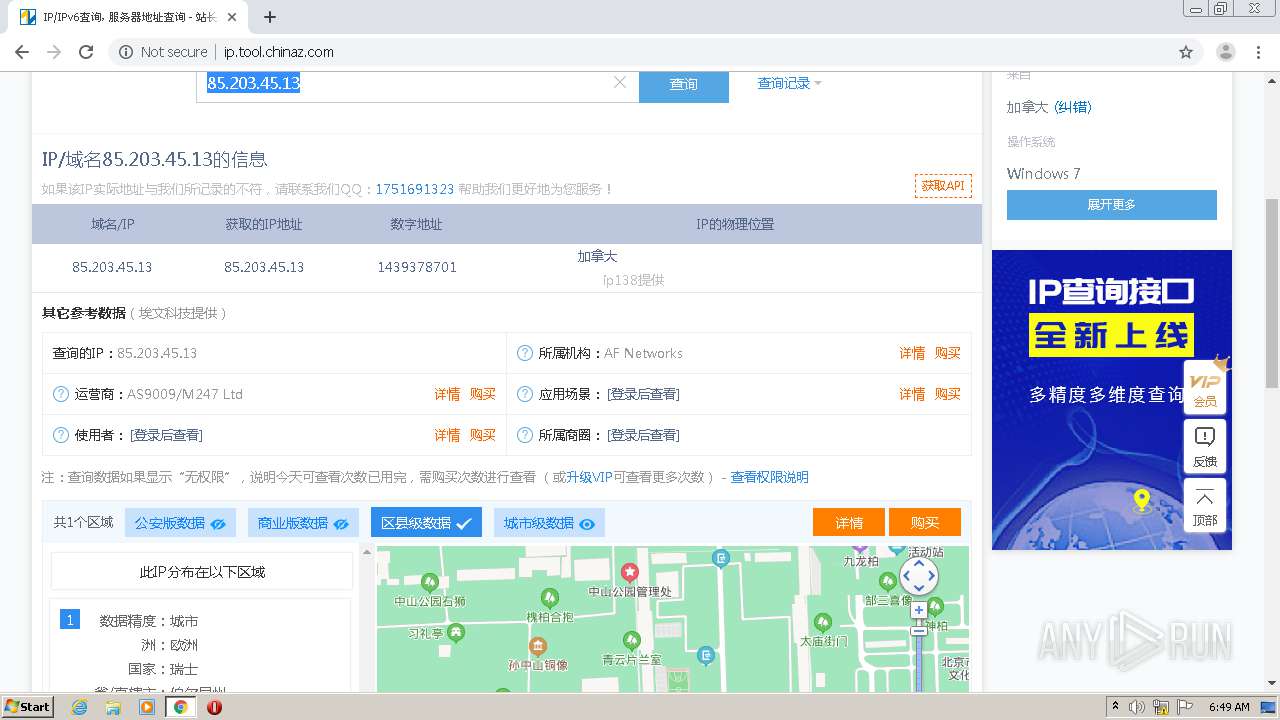Image resolution: width=1280 pixels, height=720 pixels.
Task: Click help icon beside 所属商圈
Action: (x=525, y=435)
